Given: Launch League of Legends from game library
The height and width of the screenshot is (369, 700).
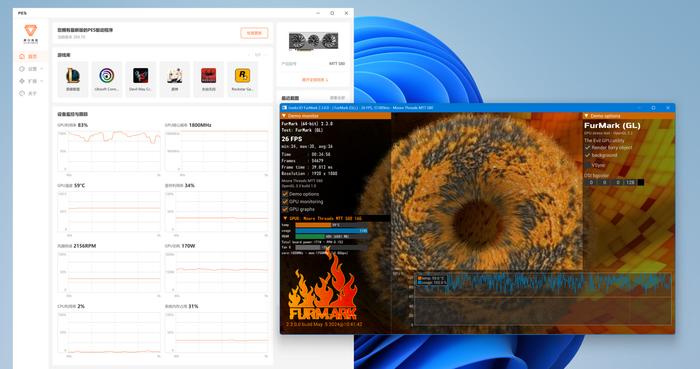Looking at the screenshot, I should pos(73,79).
